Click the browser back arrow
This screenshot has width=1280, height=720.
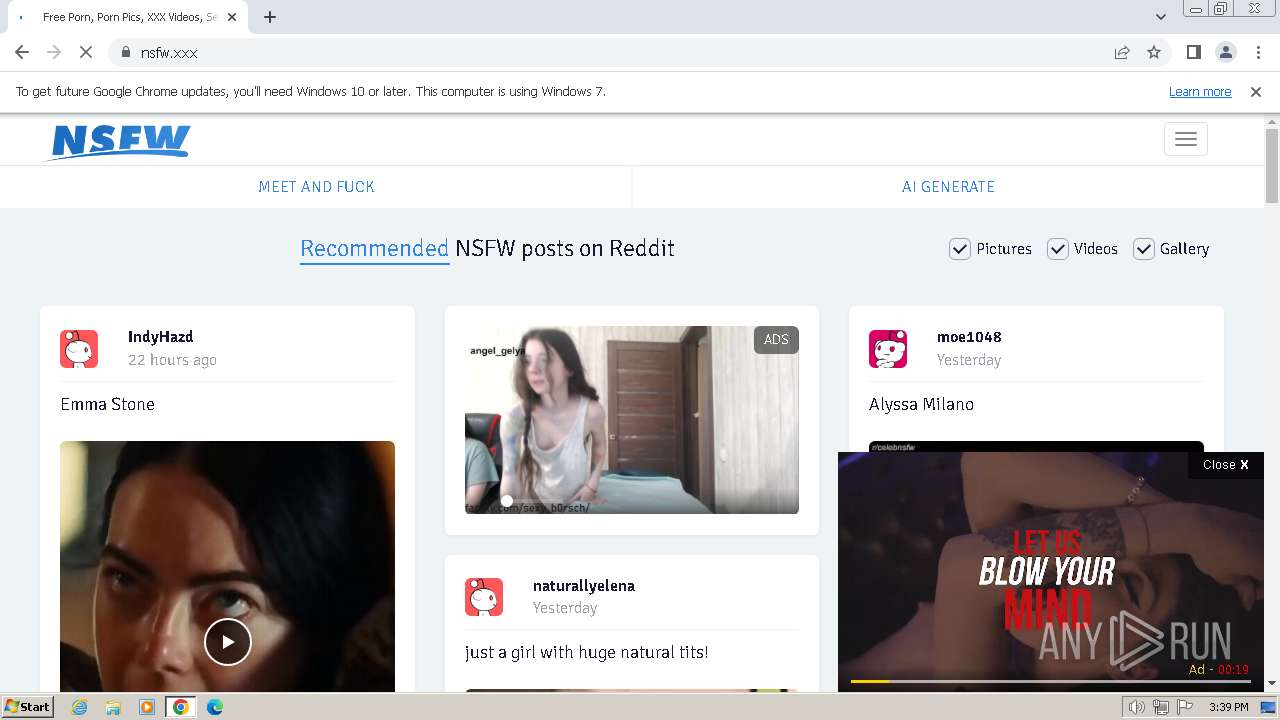(x=22, y=52)
